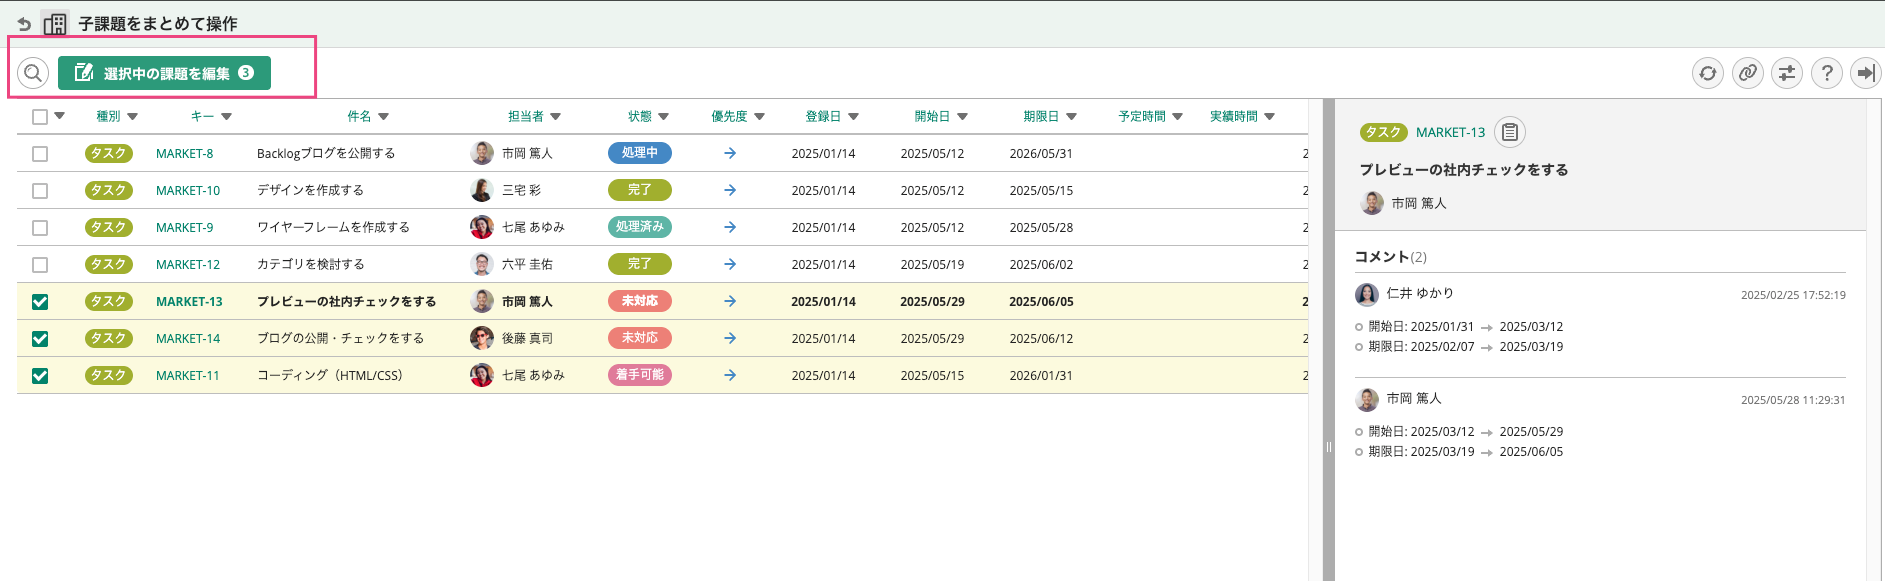Screen dimensions: 1885x581
Task: Open the 期限日 column filter dropdown
Action: tap(1072, 117)
